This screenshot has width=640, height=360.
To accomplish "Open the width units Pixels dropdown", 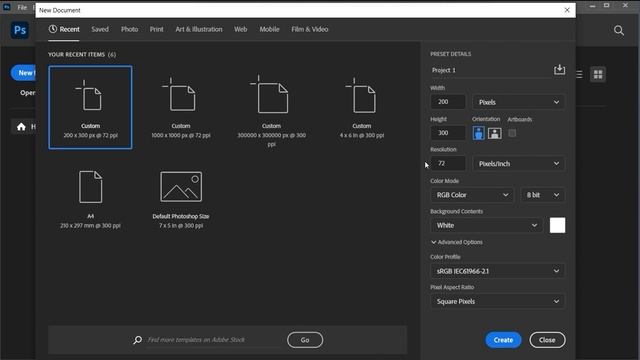I will (518, 102).
